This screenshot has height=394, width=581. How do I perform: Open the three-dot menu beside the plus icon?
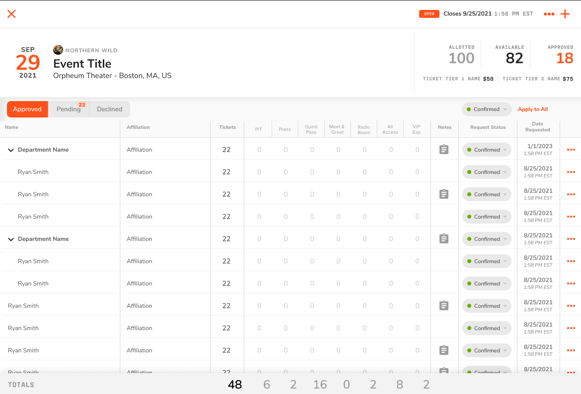pos(549,14)
